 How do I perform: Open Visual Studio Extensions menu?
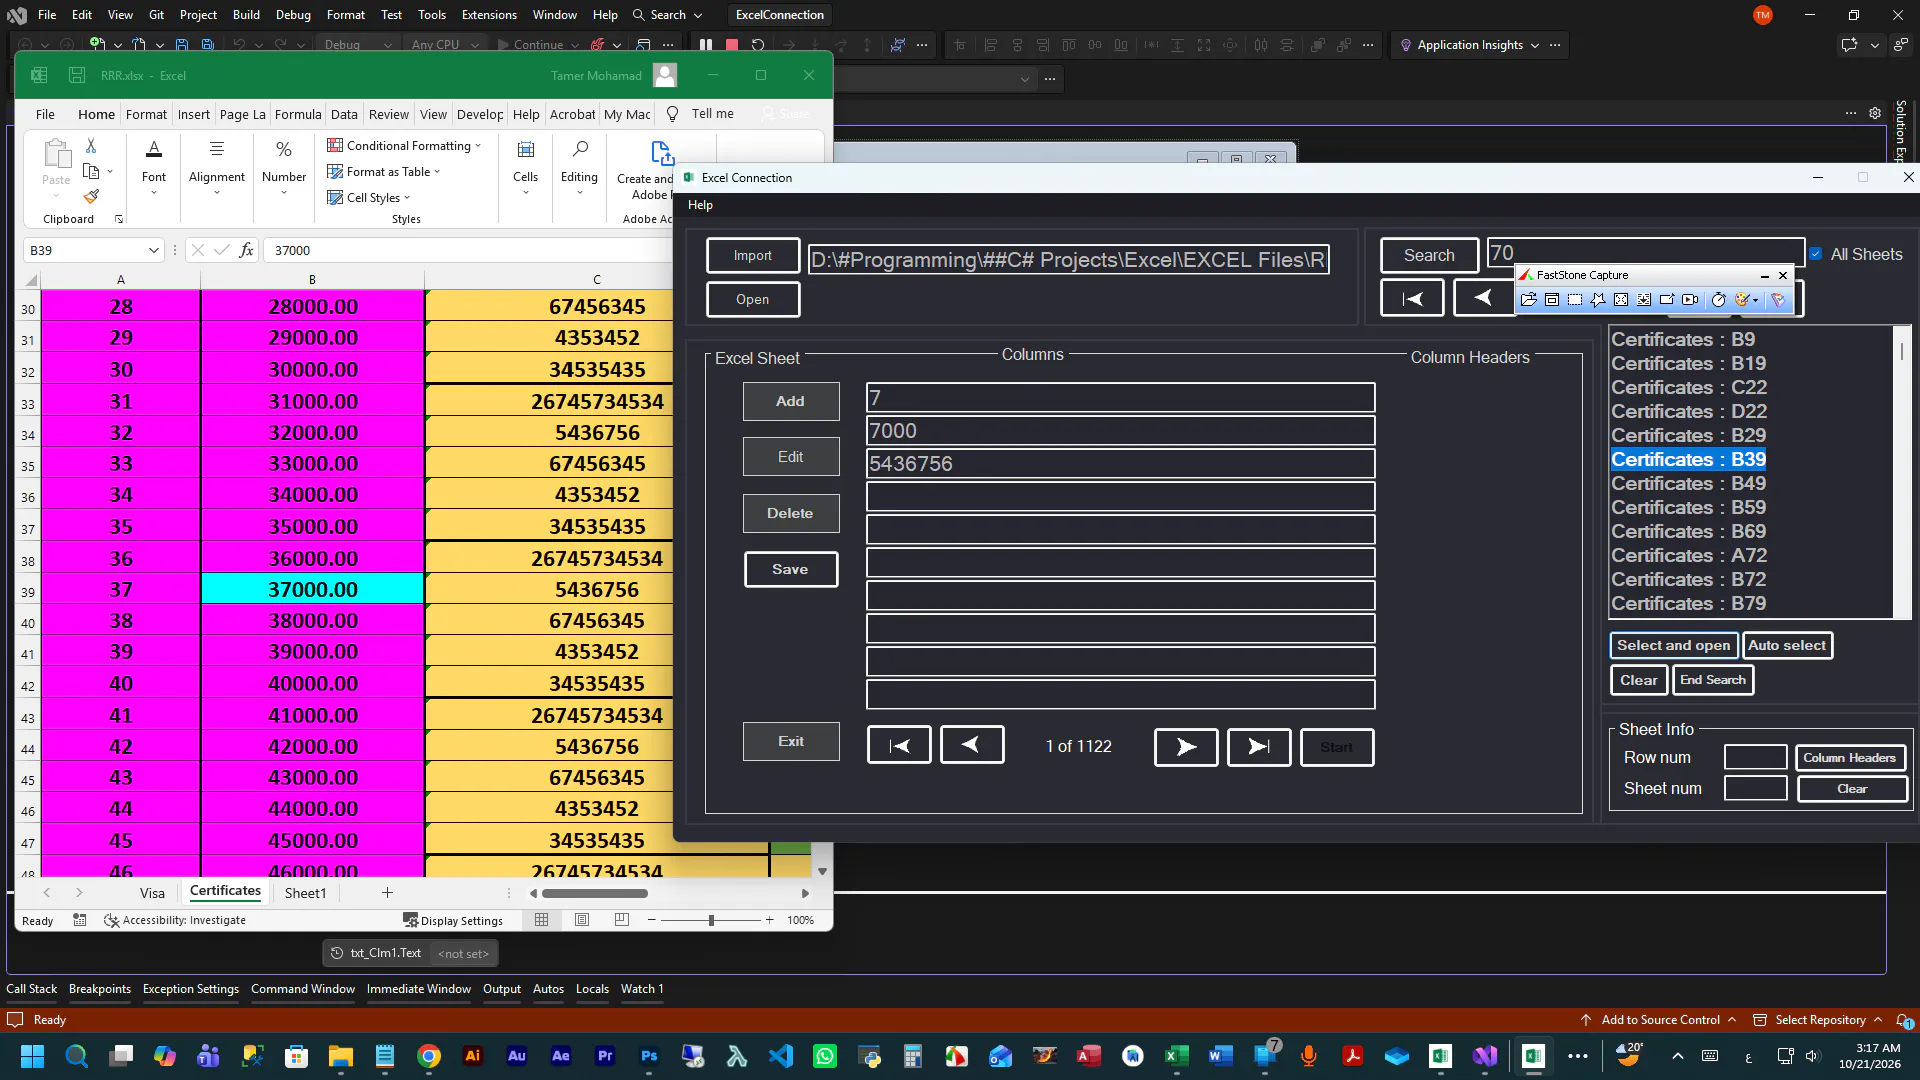coord(489,15)
